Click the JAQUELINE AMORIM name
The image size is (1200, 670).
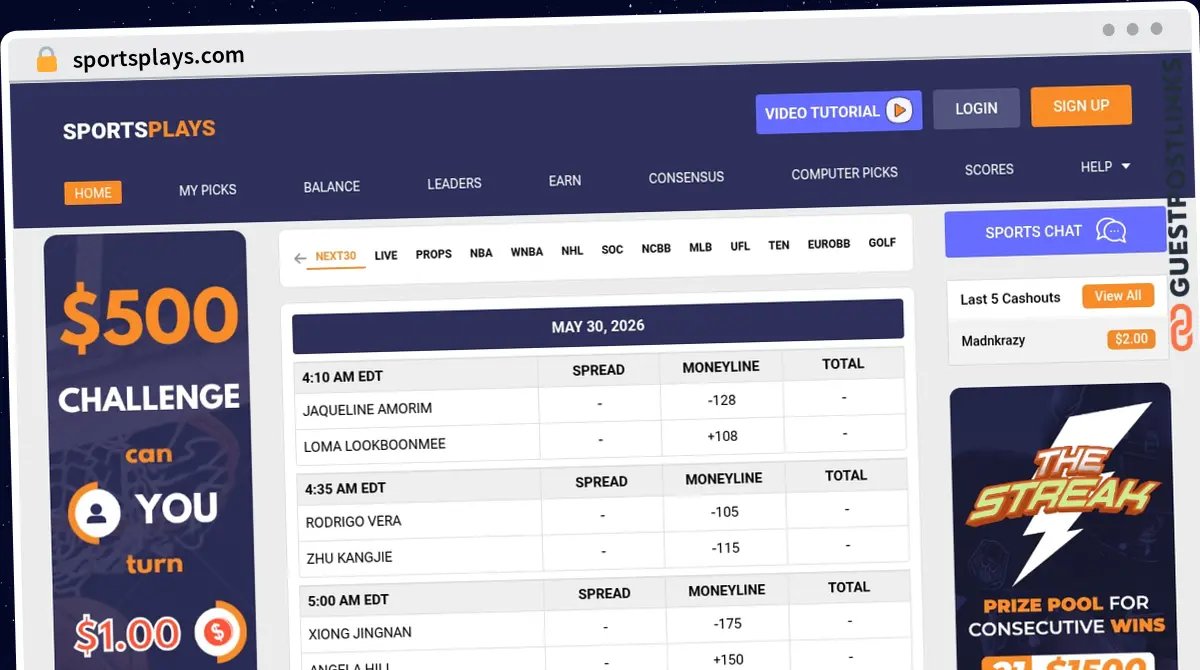click(368, 409)
